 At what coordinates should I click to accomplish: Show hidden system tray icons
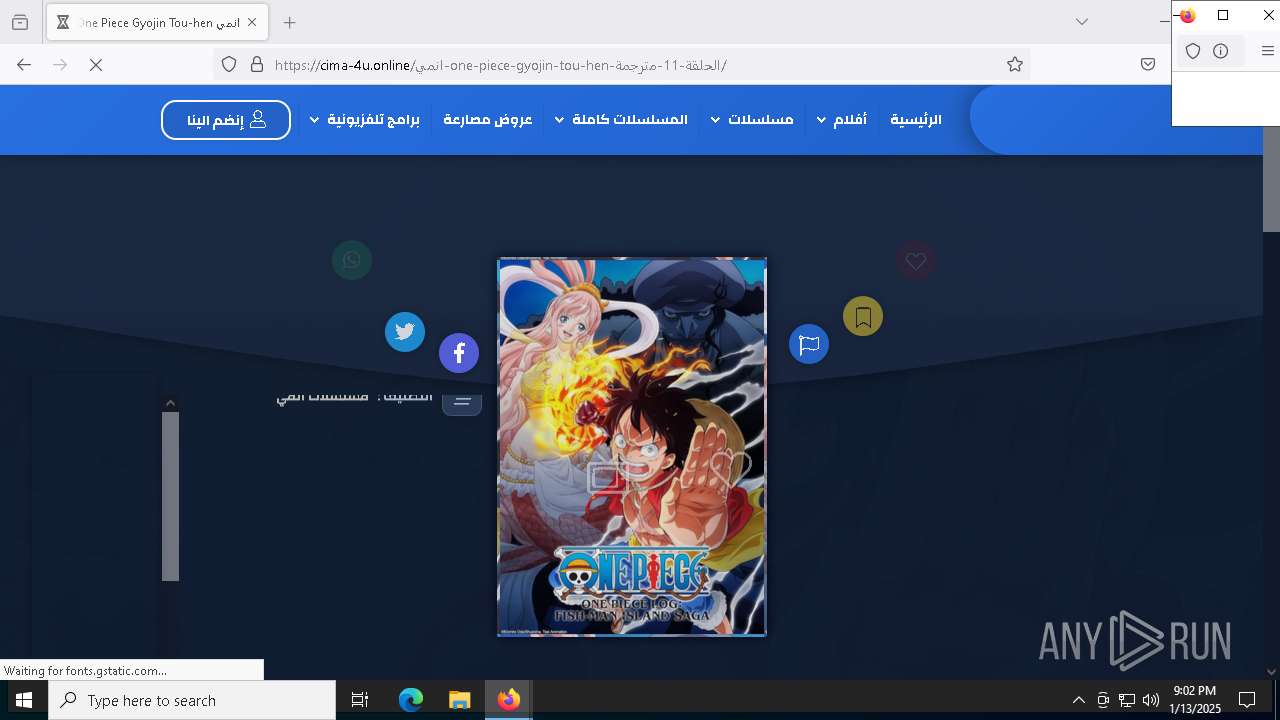pyautogui.click(x=1078, y=700)
